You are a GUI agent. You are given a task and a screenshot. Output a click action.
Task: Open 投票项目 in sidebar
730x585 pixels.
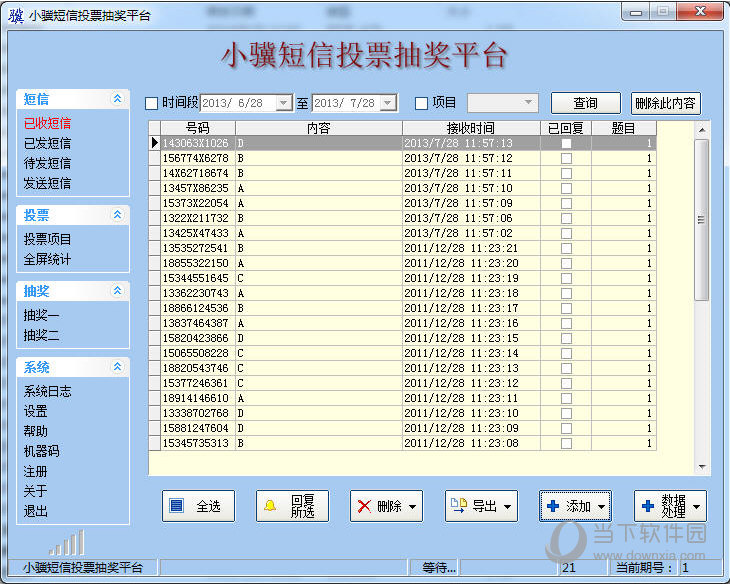click(47, 239)
